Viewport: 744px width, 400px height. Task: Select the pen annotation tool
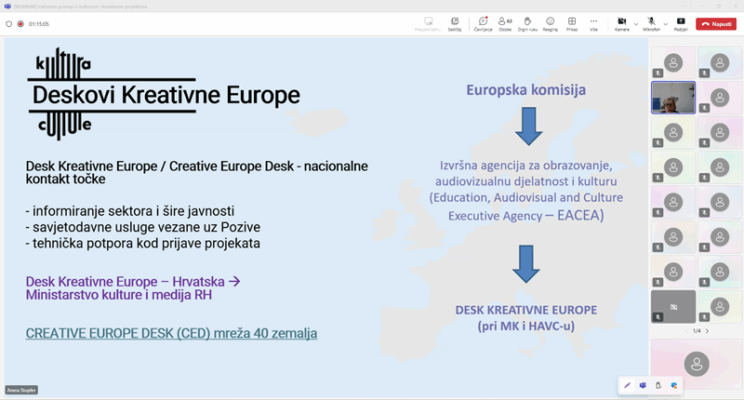tap(627, 384)
